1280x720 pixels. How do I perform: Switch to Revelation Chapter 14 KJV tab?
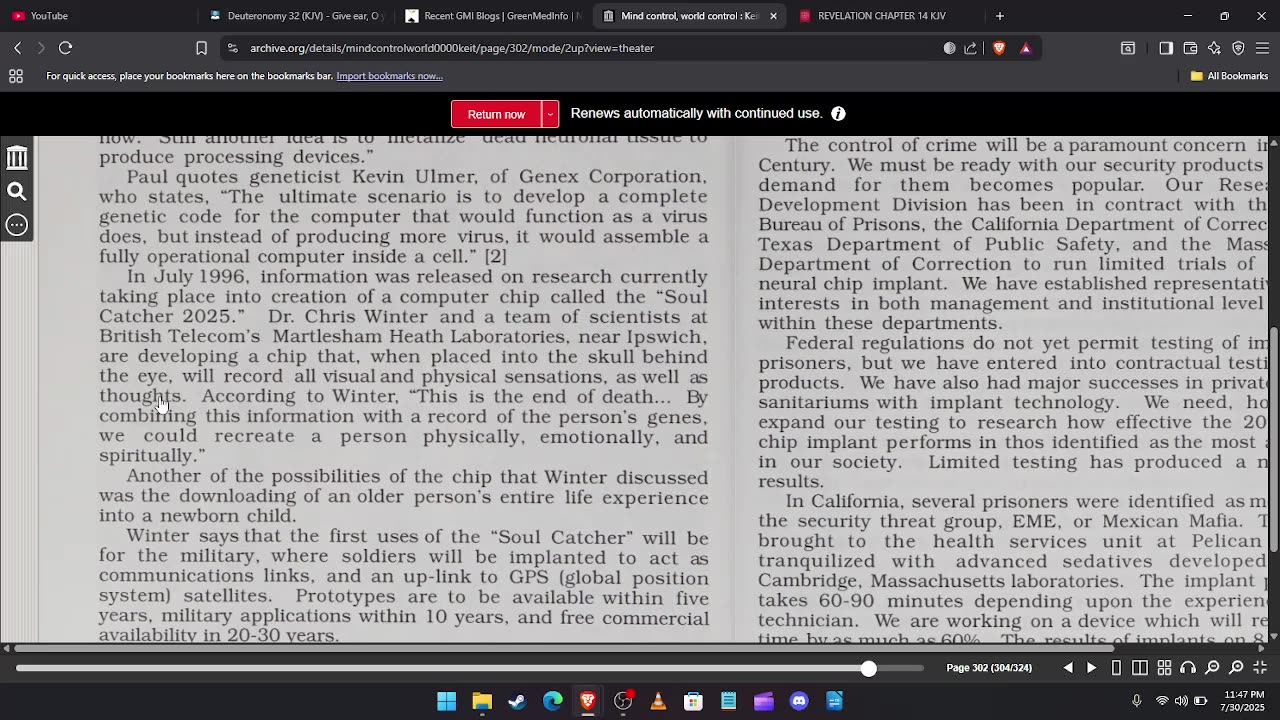click(x=880, y=16)
